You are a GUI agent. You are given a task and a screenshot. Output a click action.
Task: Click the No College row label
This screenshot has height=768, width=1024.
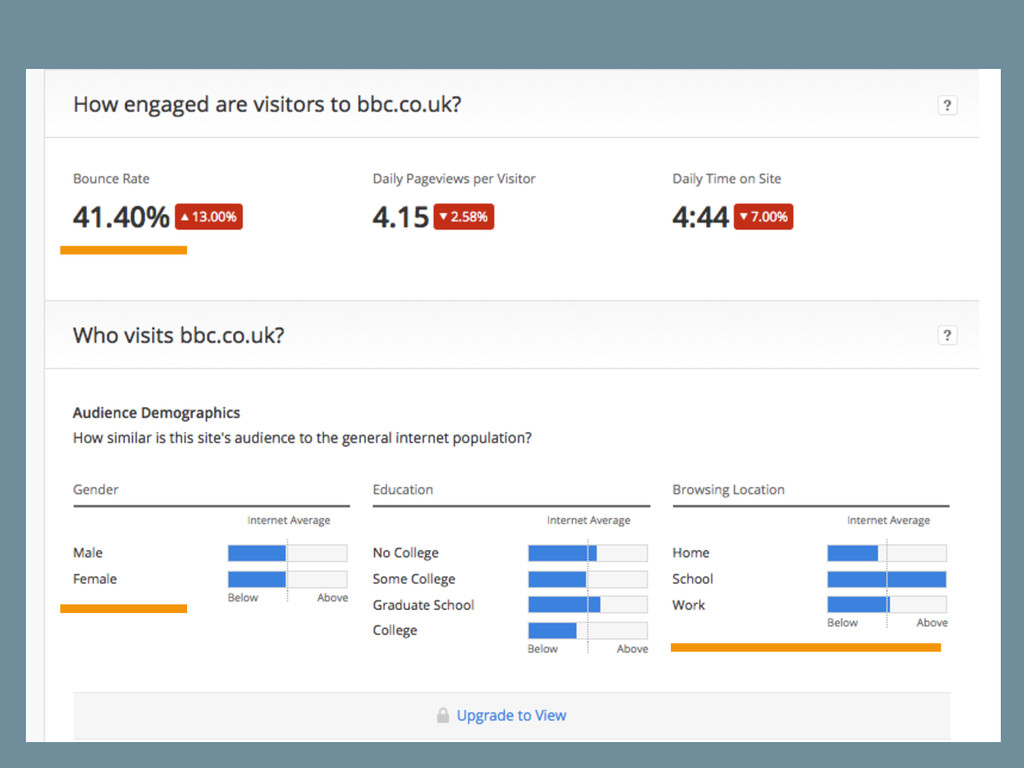(x=406, y=552)
